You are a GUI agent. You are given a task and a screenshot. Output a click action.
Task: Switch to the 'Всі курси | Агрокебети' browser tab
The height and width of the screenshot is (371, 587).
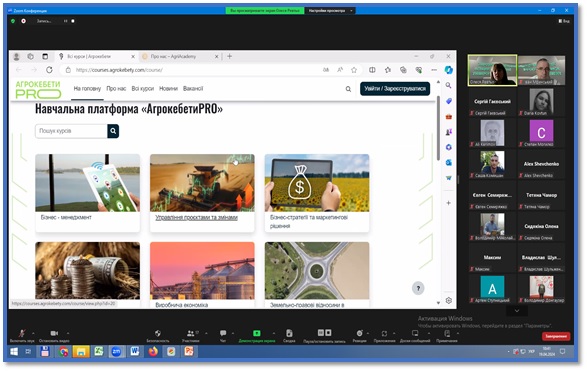(97, 57)
